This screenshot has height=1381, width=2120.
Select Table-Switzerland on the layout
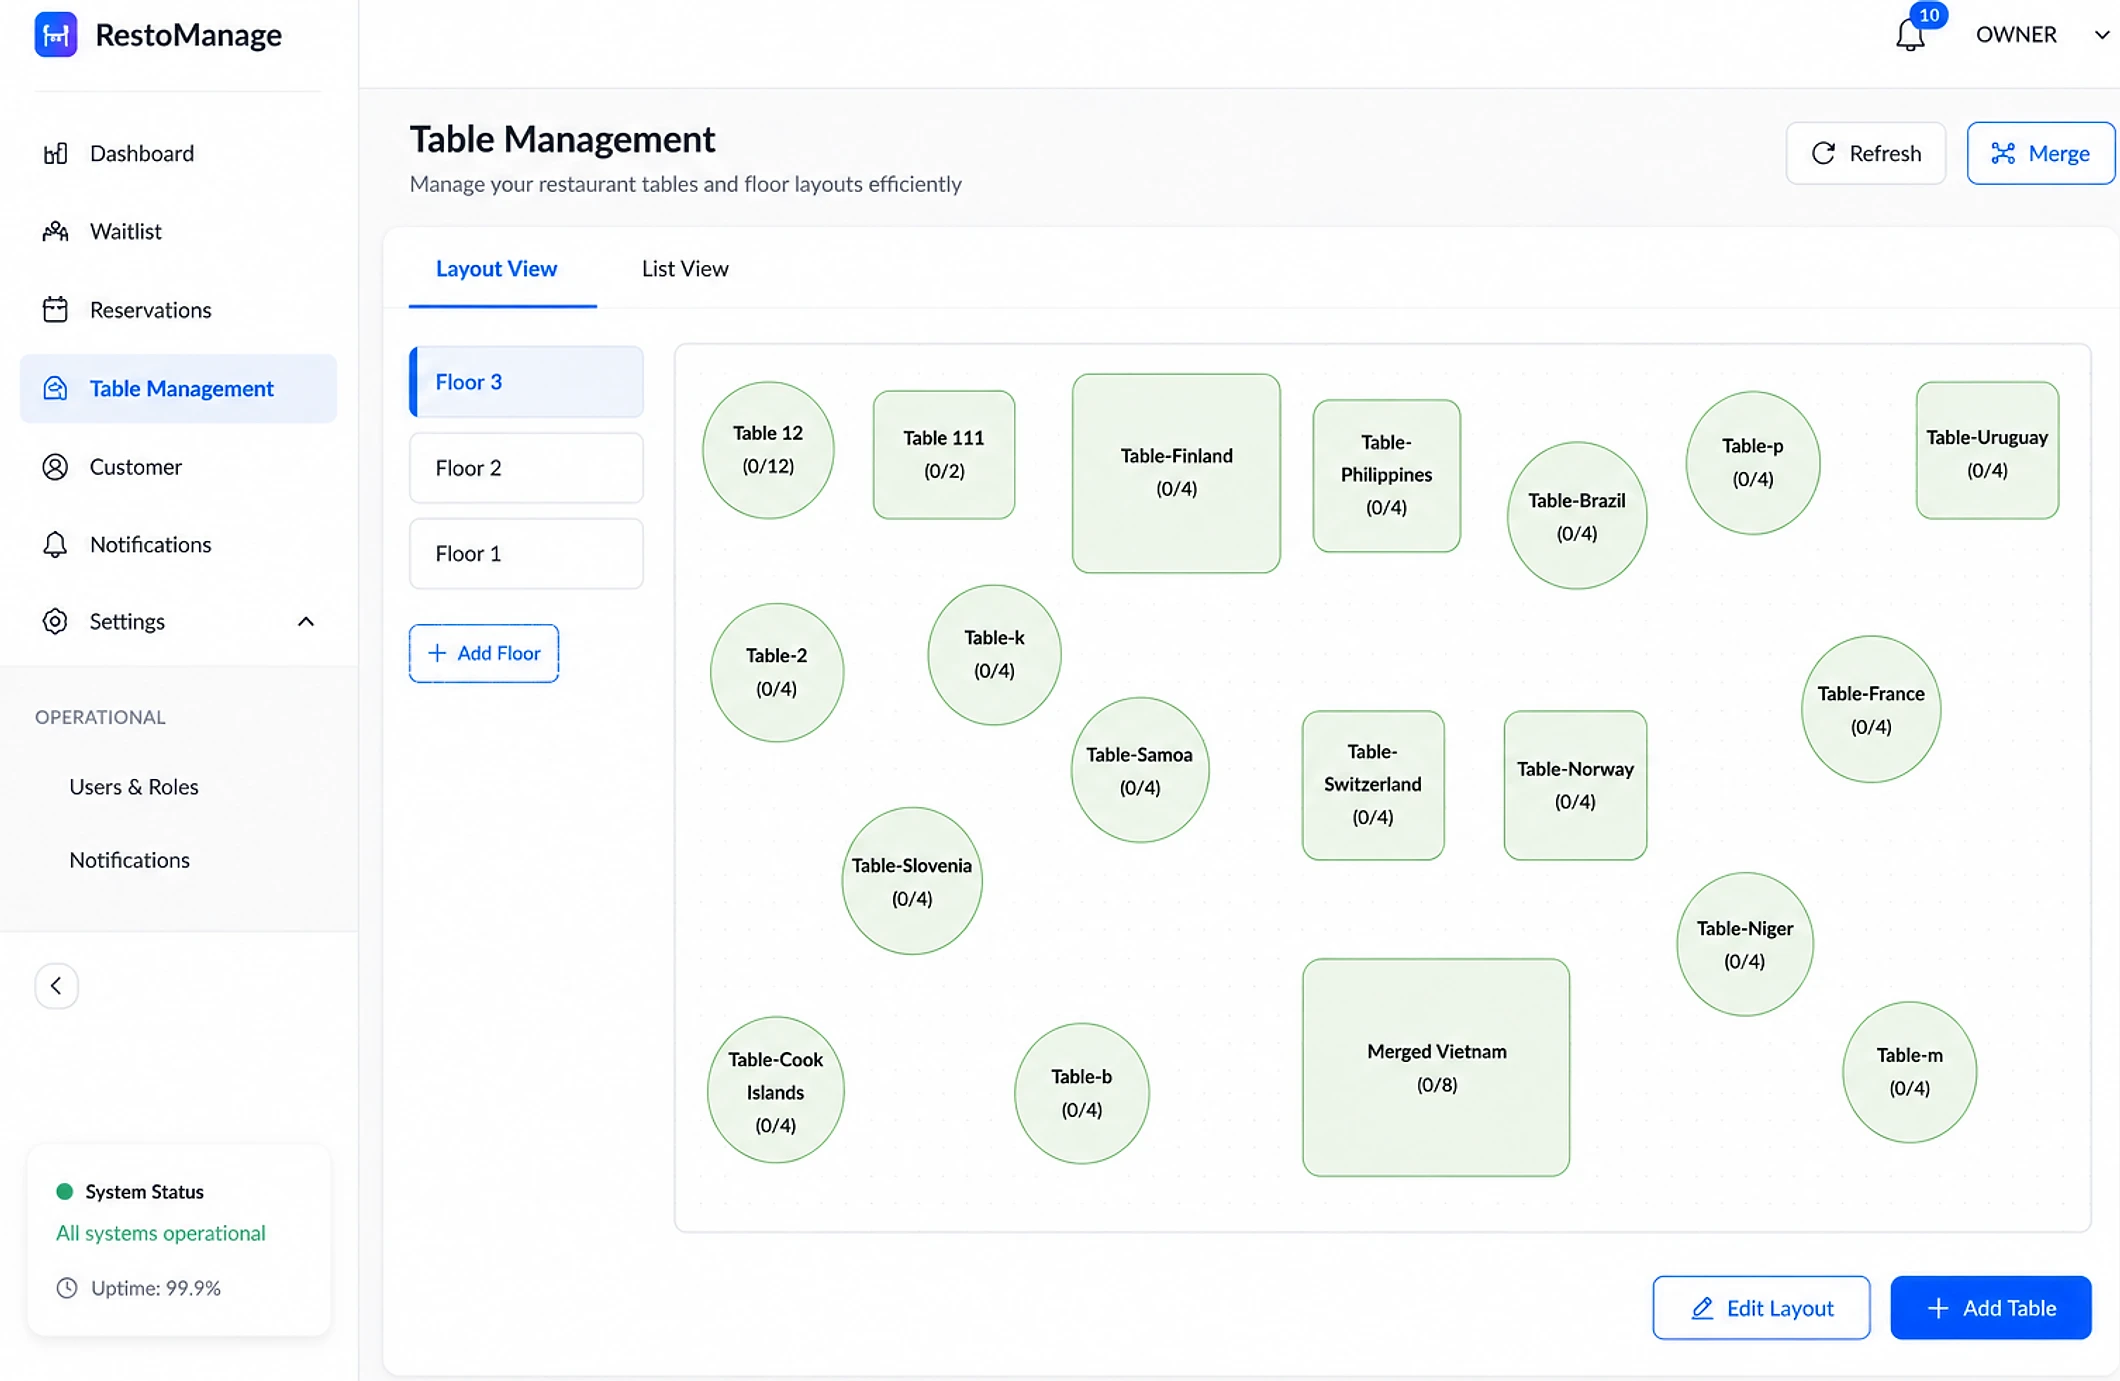[1373, 785]
